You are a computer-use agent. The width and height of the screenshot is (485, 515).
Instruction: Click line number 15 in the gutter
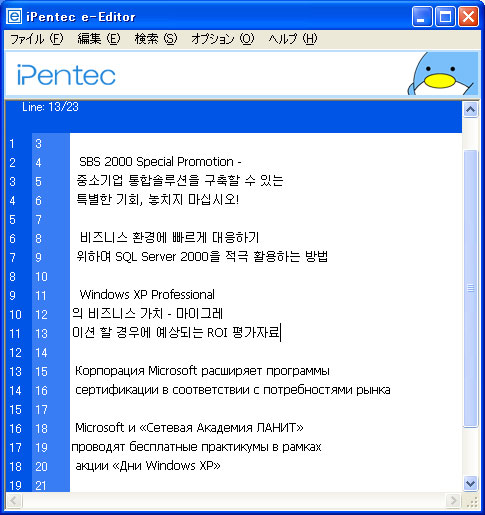42,372
